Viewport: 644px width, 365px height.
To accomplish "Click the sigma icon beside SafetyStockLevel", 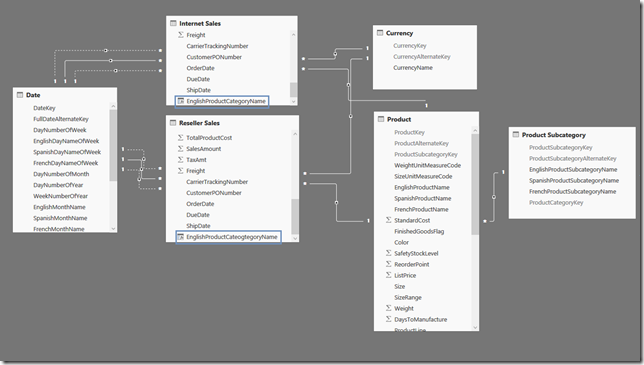I will click(x=389, y=253).
